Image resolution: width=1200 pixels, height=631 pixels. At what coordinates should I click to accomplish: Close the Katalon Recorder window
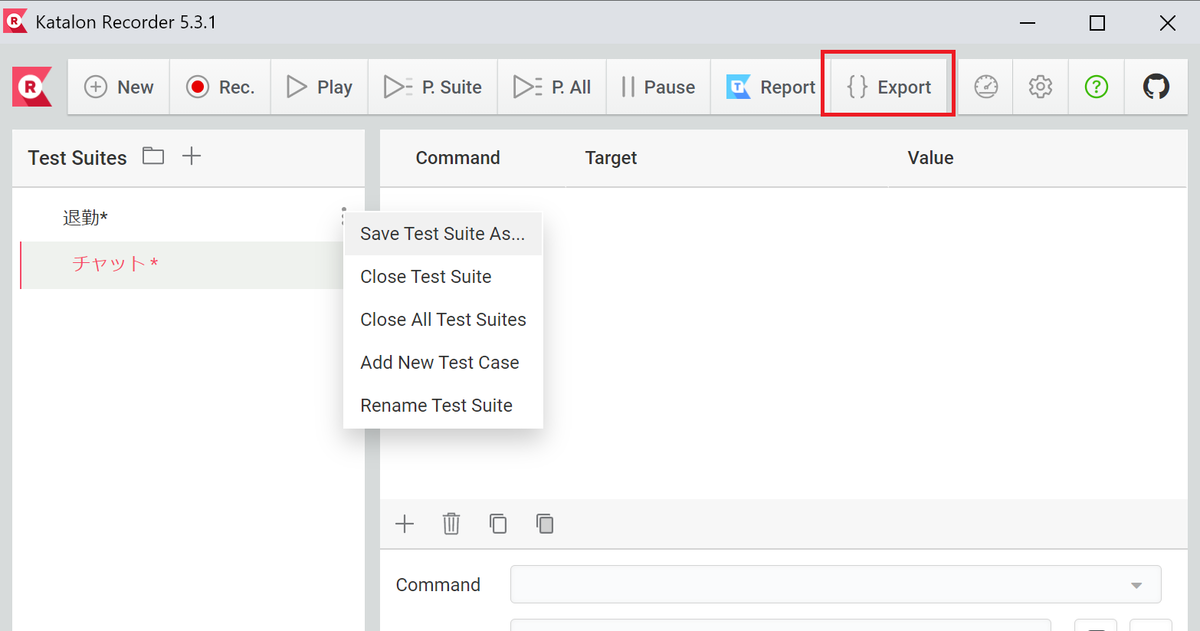(x=1166, y=22)
